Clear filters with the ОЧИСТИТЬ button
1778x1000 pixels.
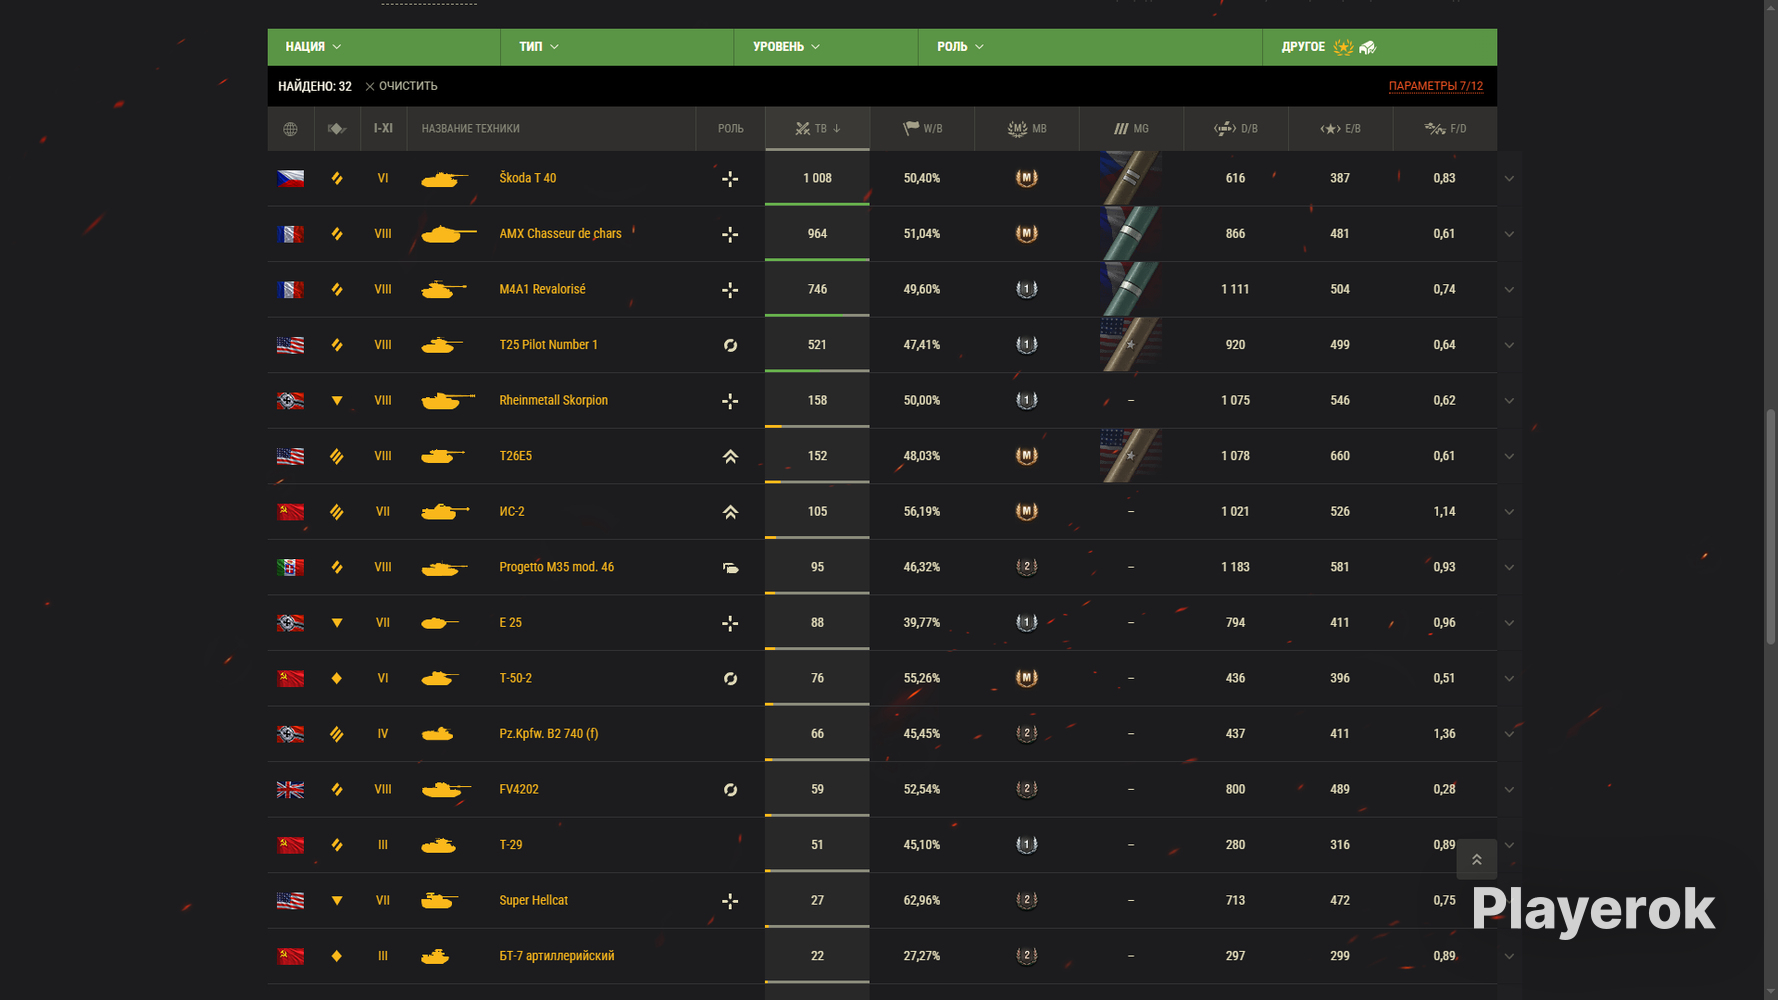pos(401,86)
